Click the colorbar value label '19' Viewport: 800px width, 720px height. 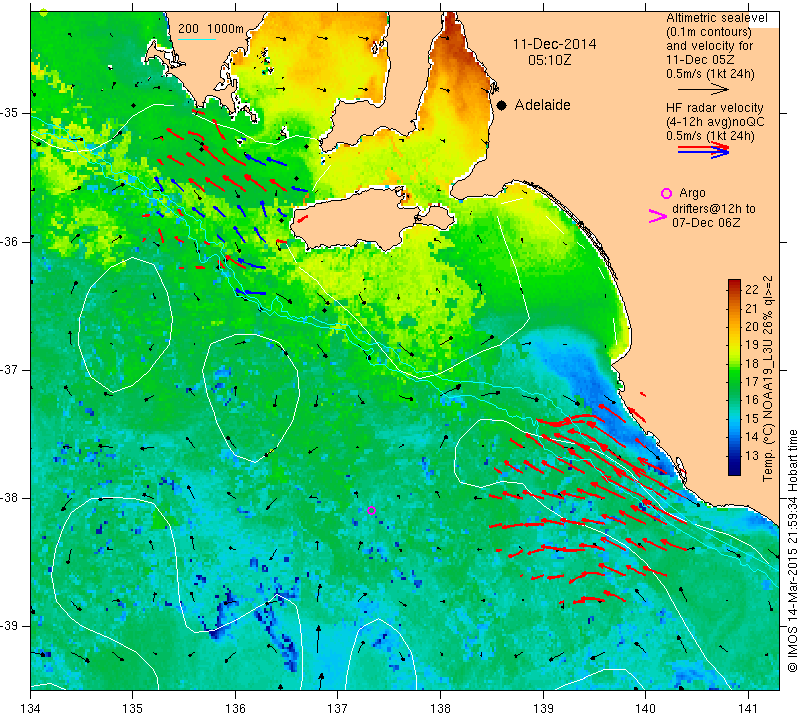(752, 344)
